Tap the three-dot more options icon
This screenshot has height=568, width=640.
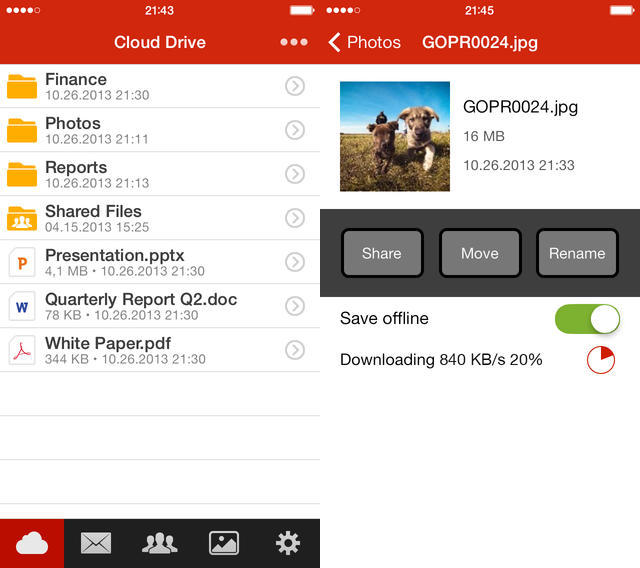(x=294, y=42)
